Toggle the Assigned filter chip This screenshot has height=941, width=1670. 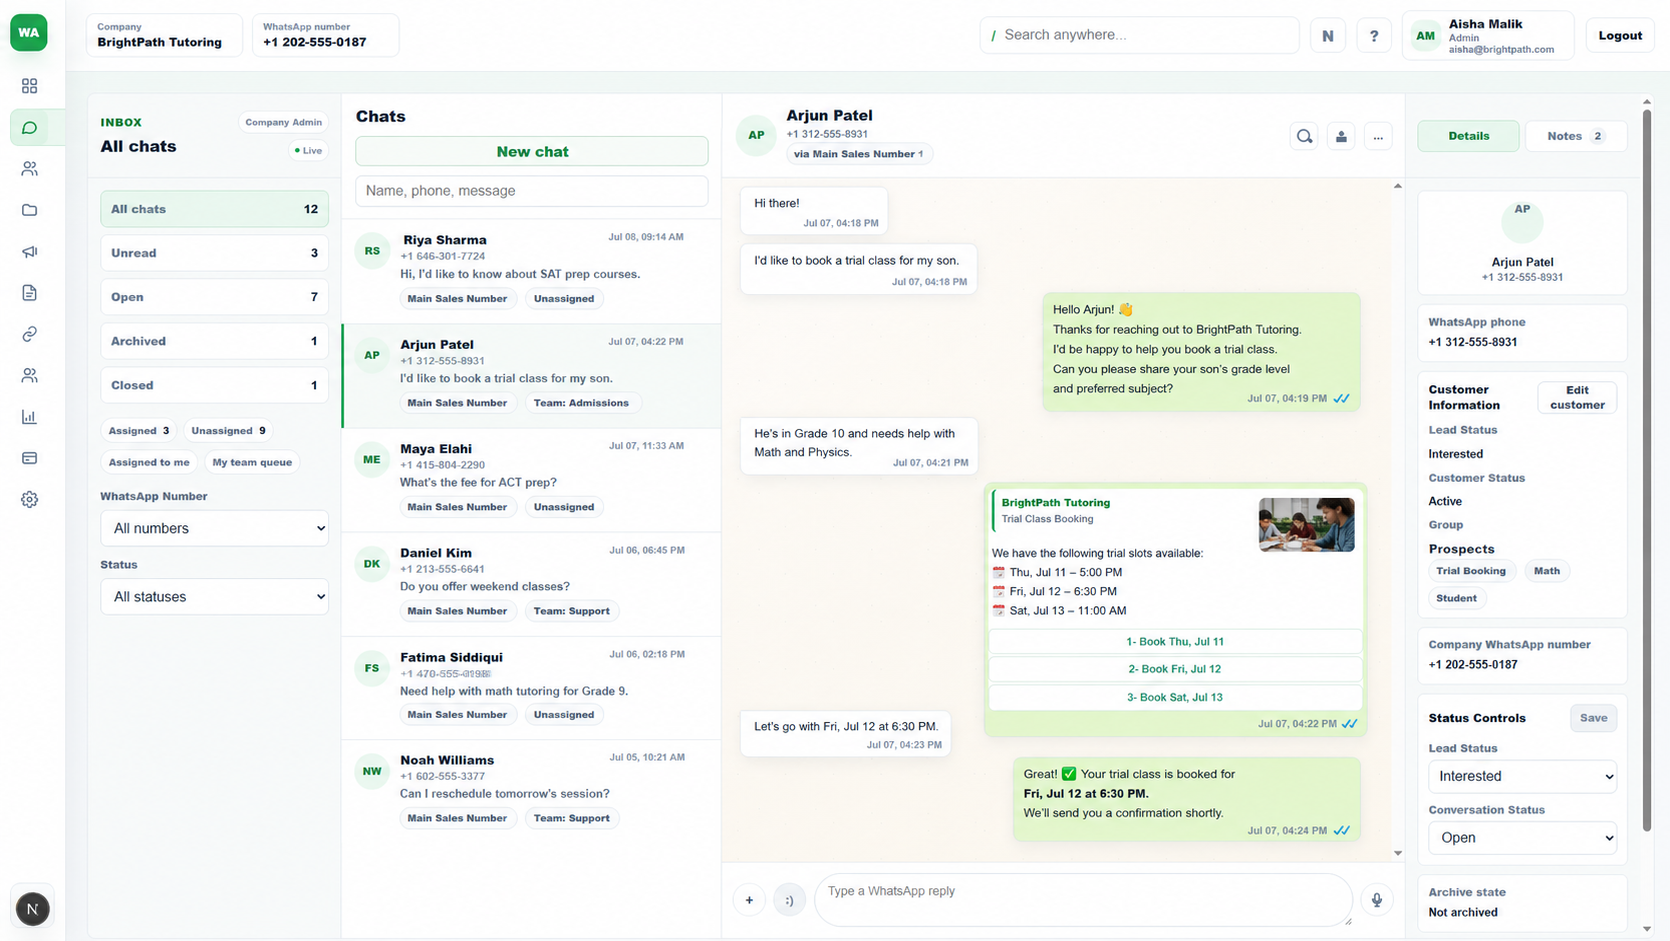(139, 431)
